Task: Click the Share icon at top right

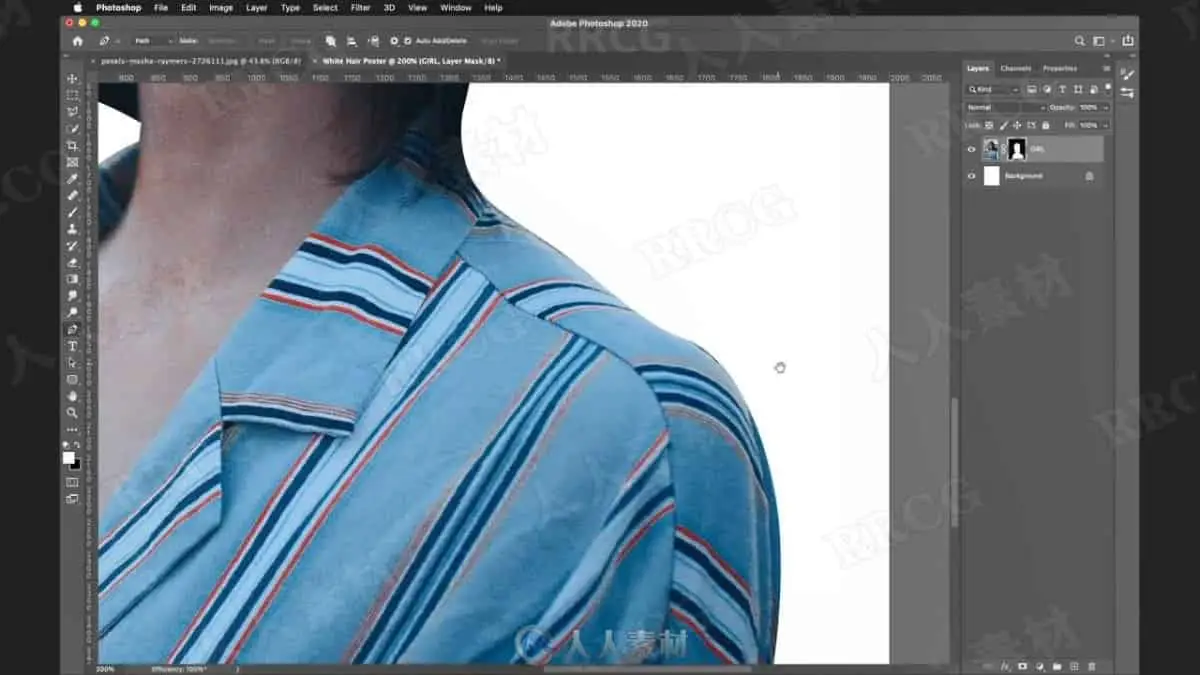Action: (x=1127, y=41)
